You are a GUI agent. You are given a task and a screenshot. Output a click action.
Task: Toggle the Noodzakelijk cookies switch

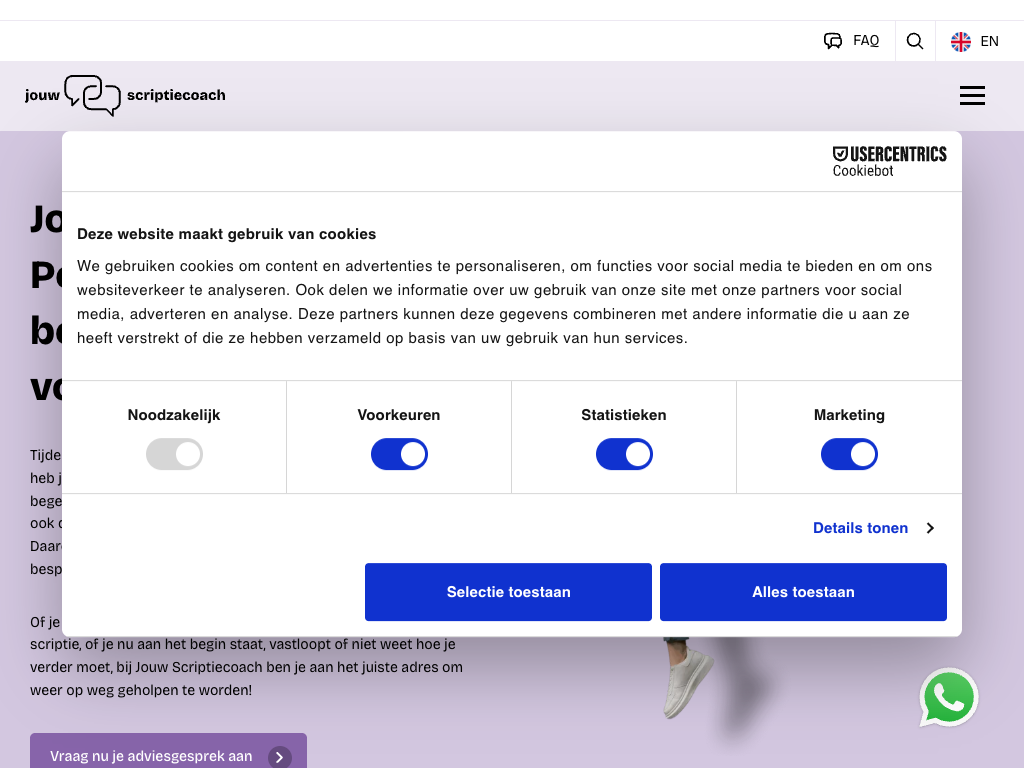tap(175, 455)
